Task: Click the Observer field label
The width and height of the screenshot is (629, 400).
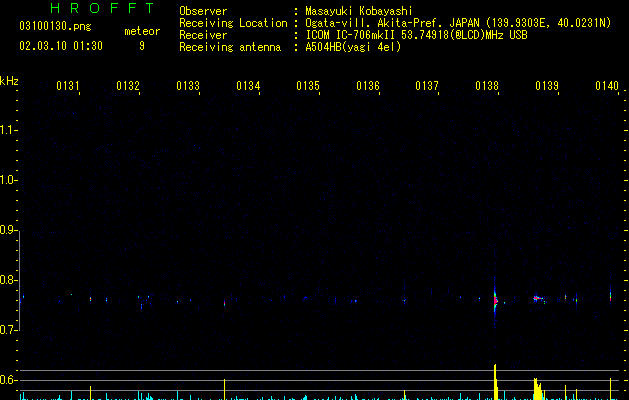Action: pyautogui.click(x=203, y=11)
